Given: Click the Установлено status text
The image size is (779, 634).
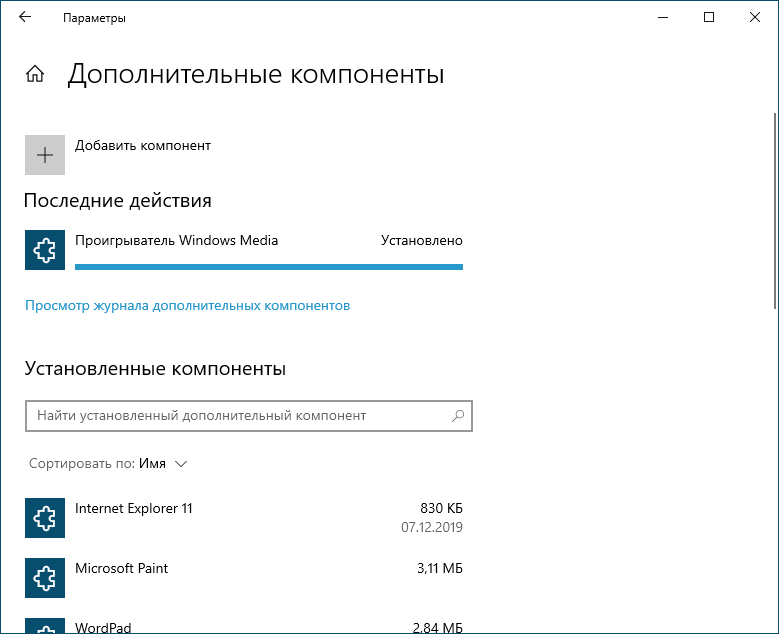Looking at the screenshot, I should pos(422,240).
